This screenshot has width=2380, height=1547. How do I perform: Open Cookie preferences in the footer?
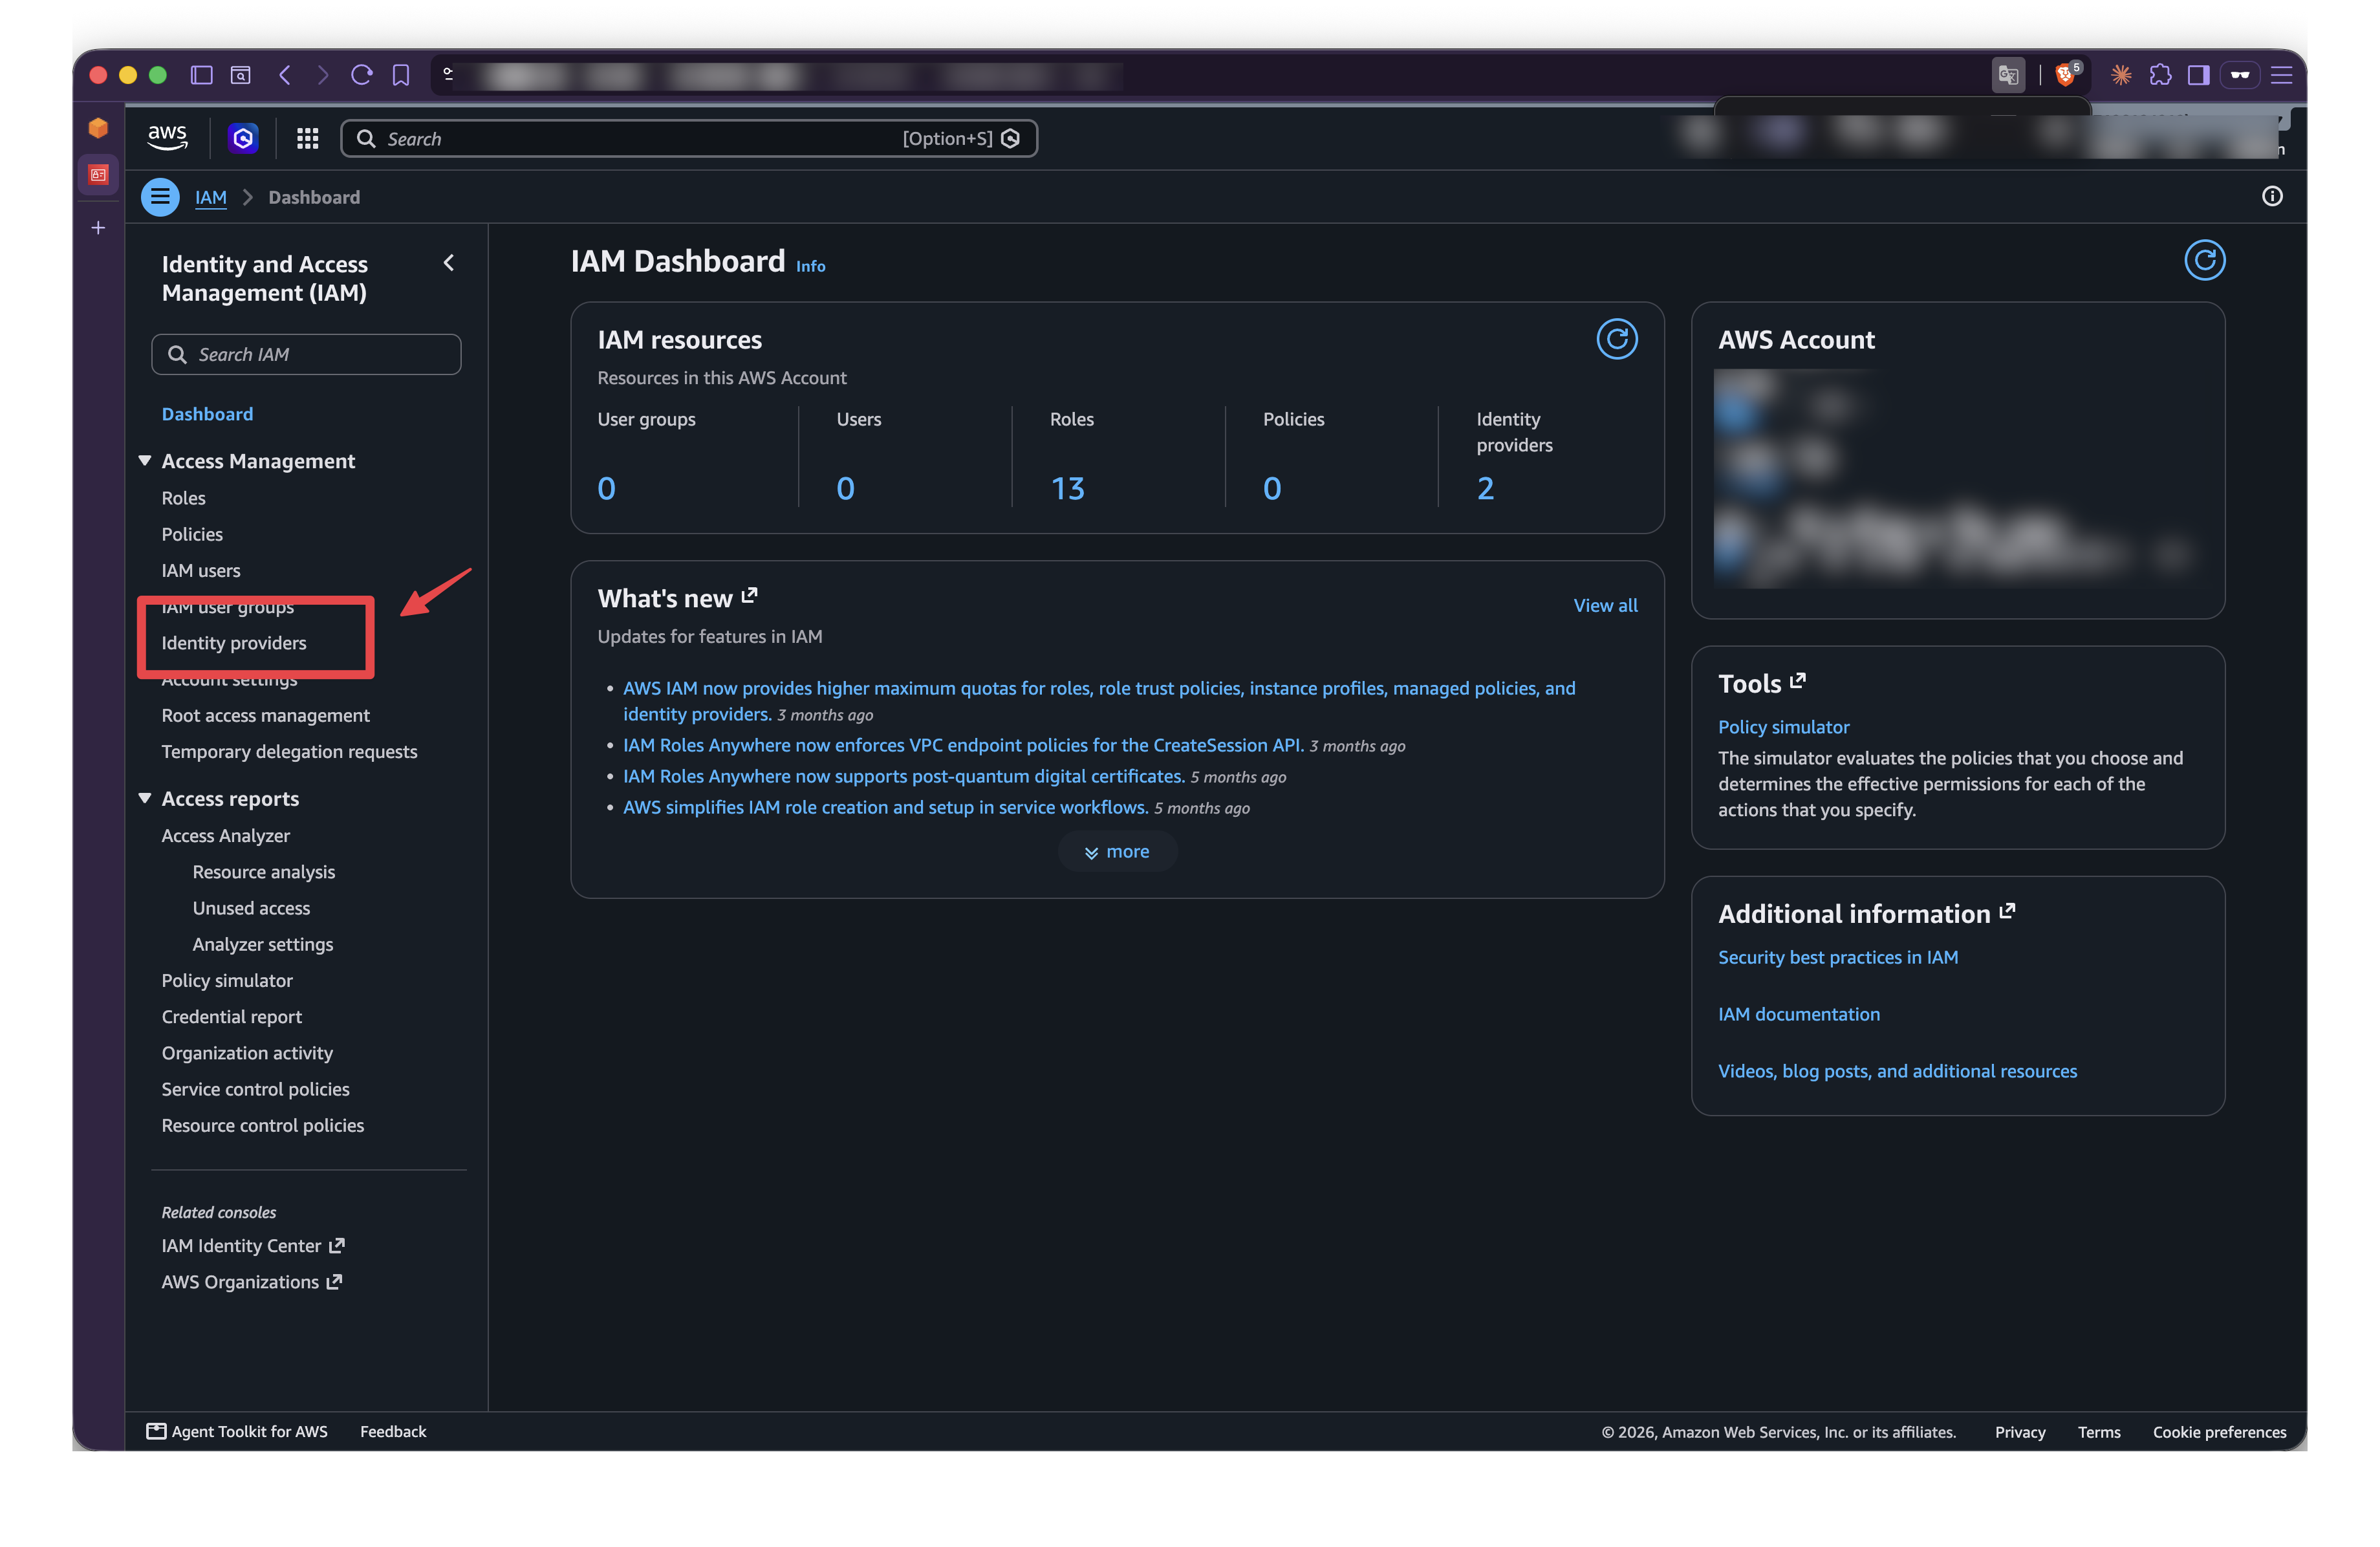pyautogui.click(x=2219, y=1432)
